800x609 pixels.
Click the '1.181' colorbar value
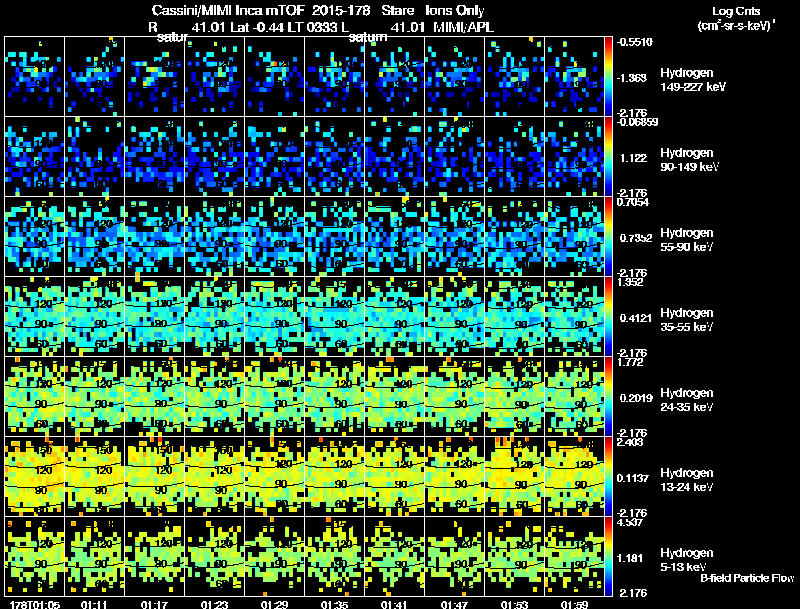coord(630,558)
